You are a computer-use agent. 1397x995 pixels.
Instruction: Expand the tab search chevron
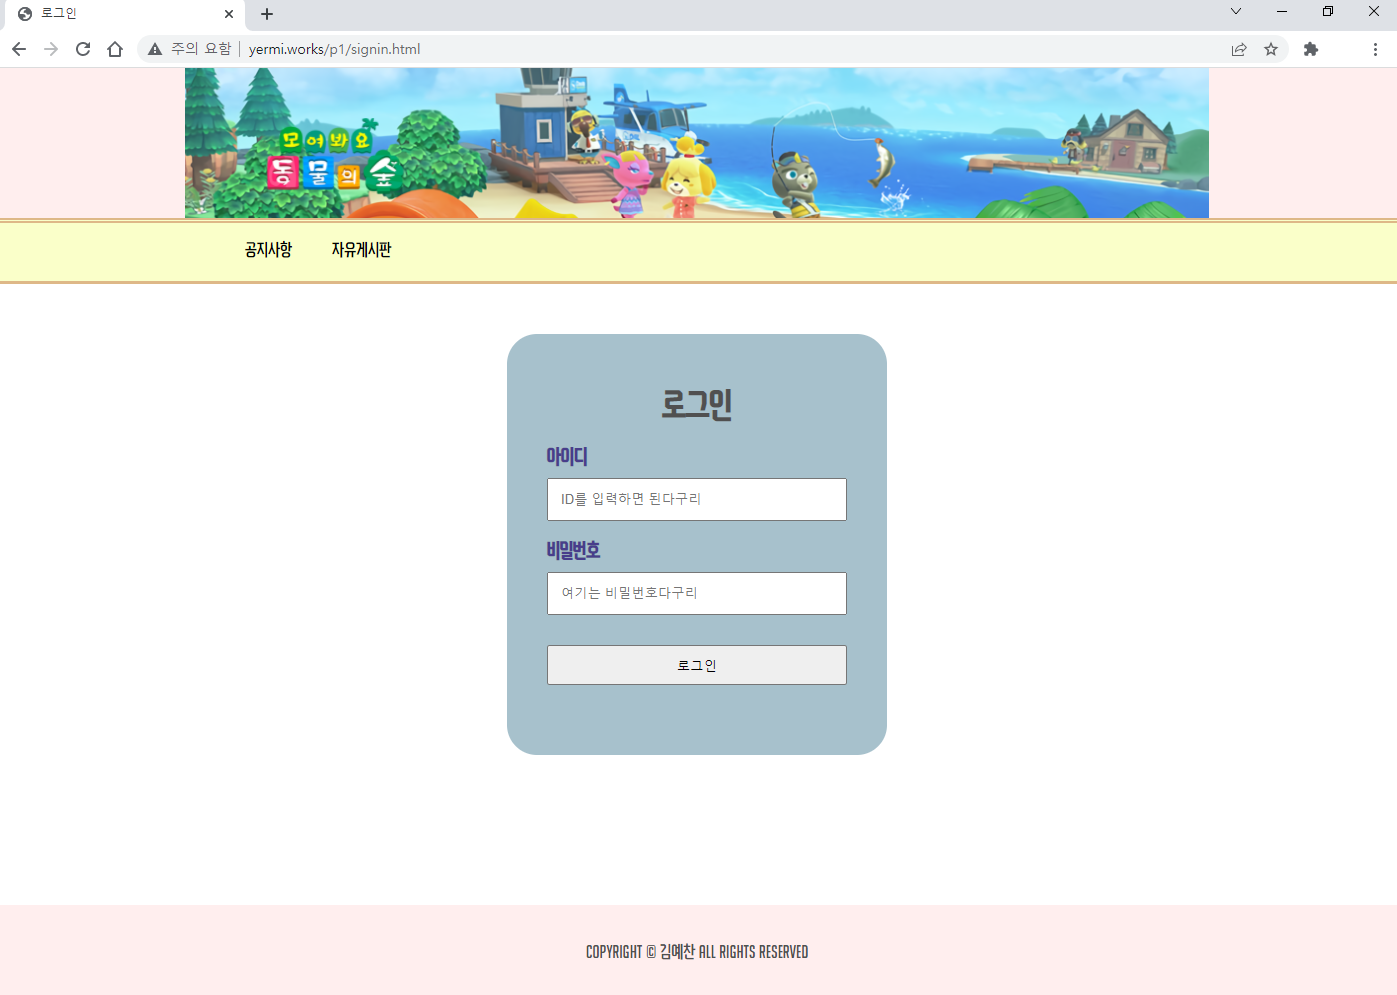pyautogui.click(x=1236, y=11)
